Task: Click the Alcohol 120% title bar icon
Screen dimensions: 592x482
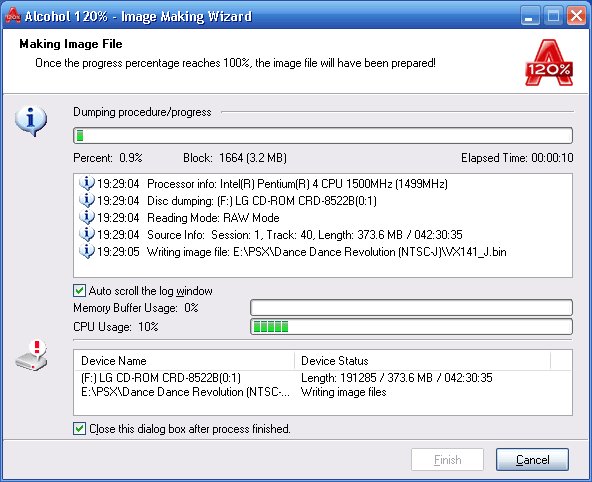Action: (x=12, y=15)
